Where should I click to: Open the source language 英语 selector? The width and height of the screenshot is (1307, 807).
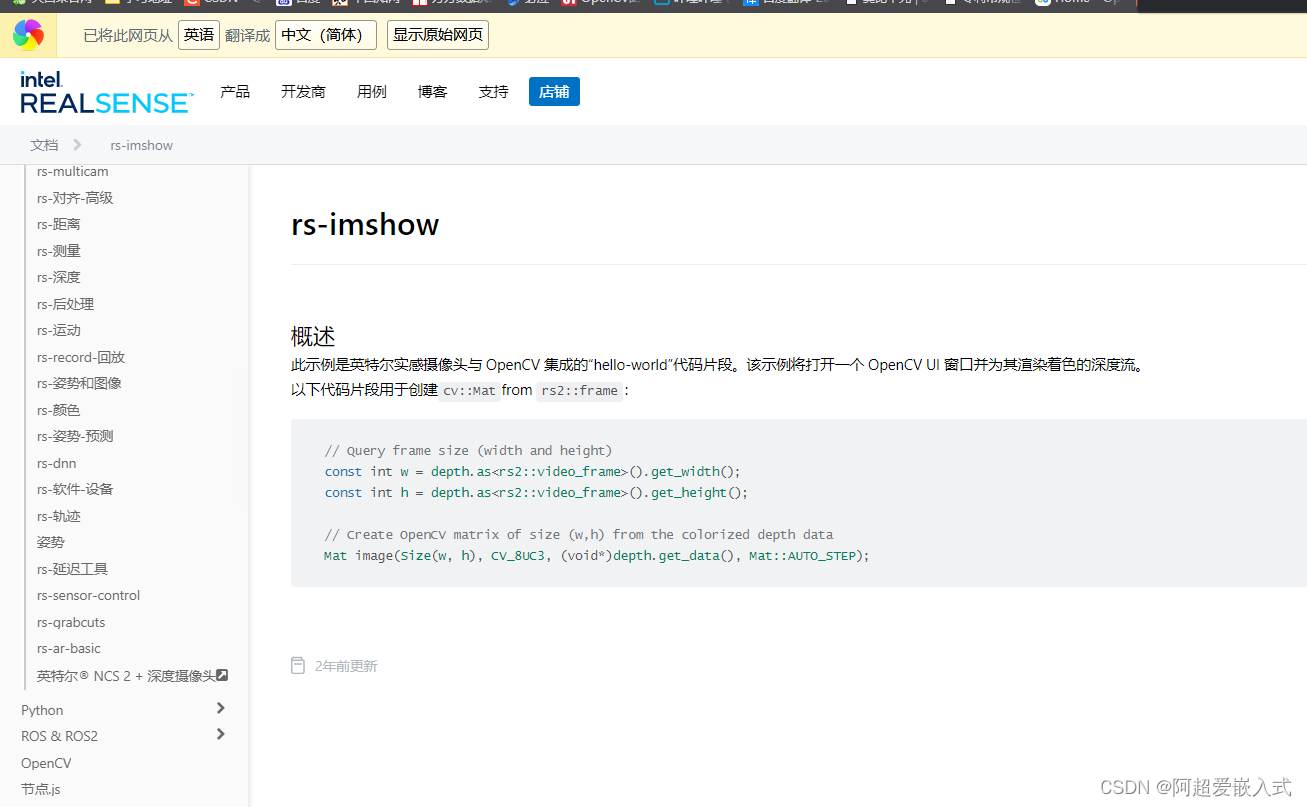[x=199, y=35]
